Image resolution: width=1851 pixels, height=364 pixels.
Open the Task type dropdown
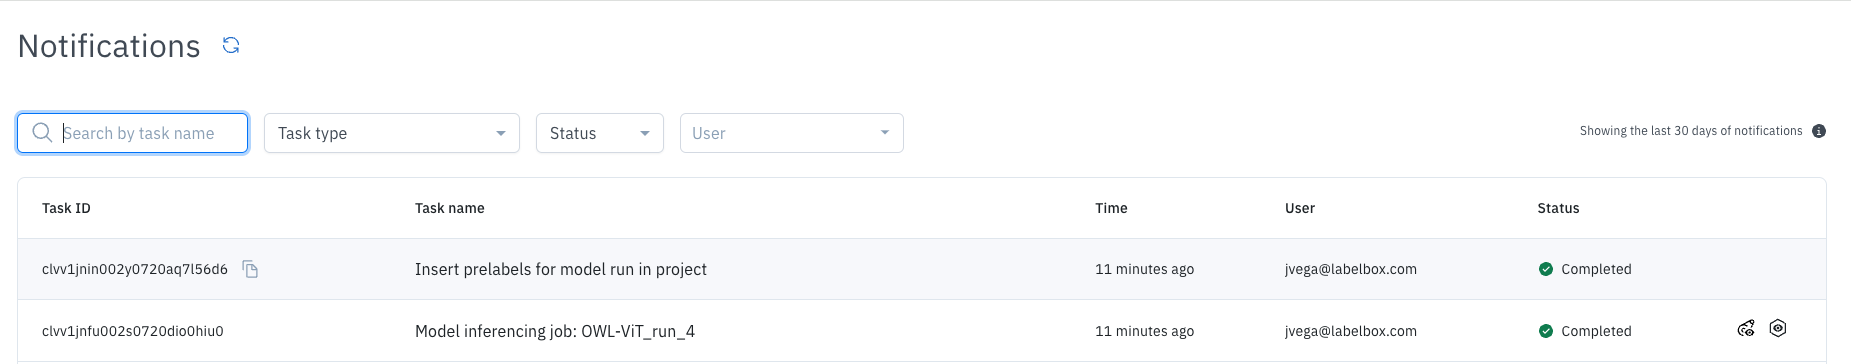point(392,133)
